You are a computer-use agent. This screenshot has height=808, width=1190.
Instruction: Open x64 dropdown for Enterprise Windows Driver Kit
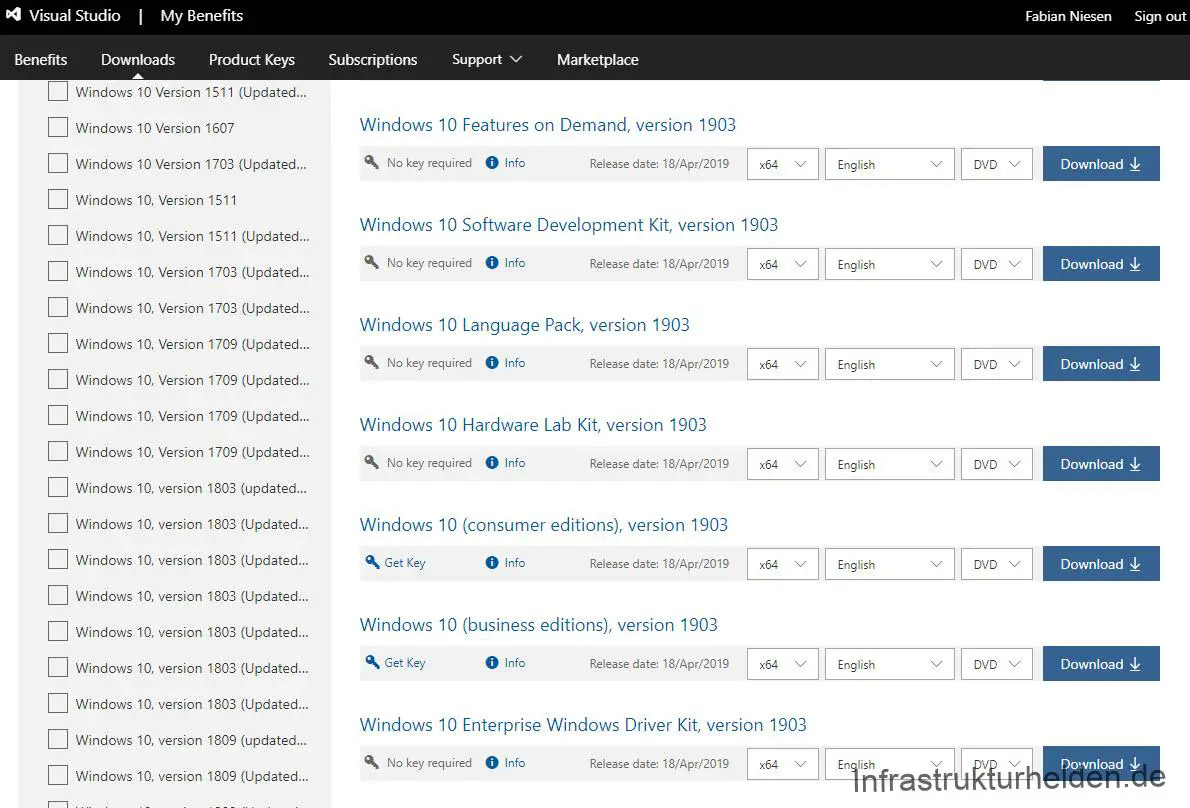pos(782,764)
